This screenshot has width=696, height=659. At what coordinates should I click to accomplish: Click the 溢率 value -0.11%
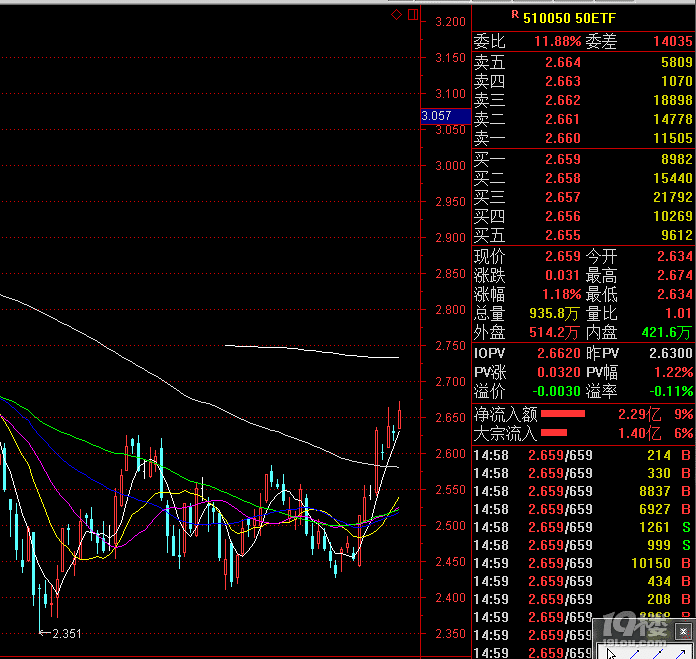pos(671,391)
